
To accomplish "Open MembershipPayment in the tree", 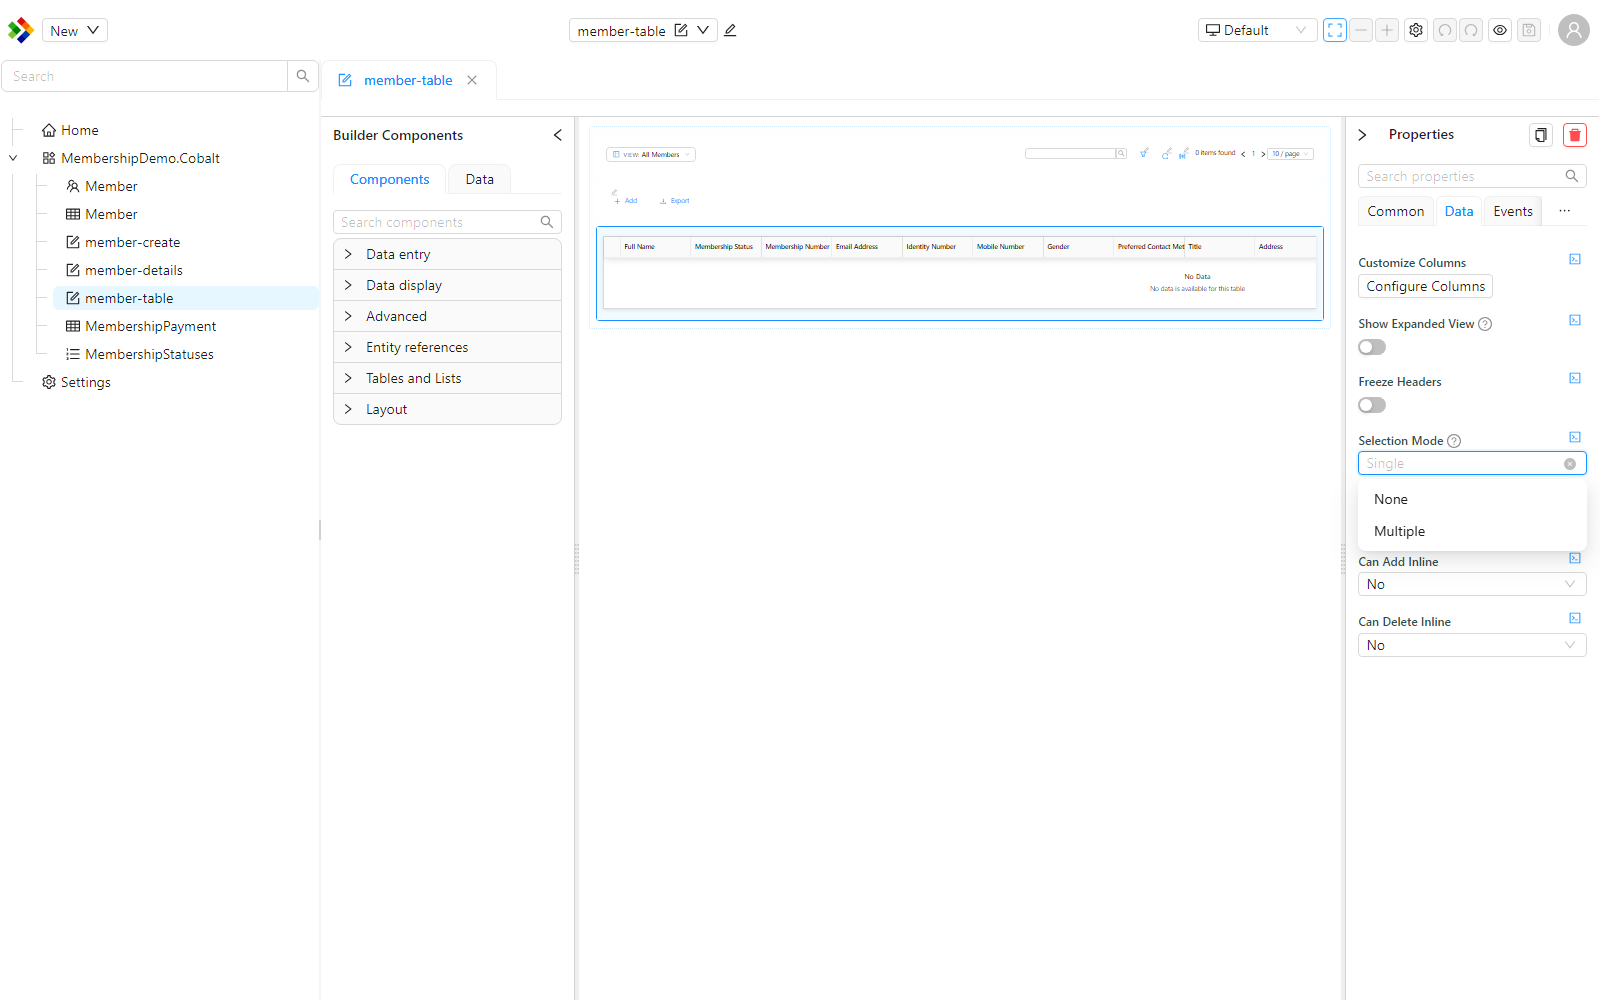I will tap(141, 326).
